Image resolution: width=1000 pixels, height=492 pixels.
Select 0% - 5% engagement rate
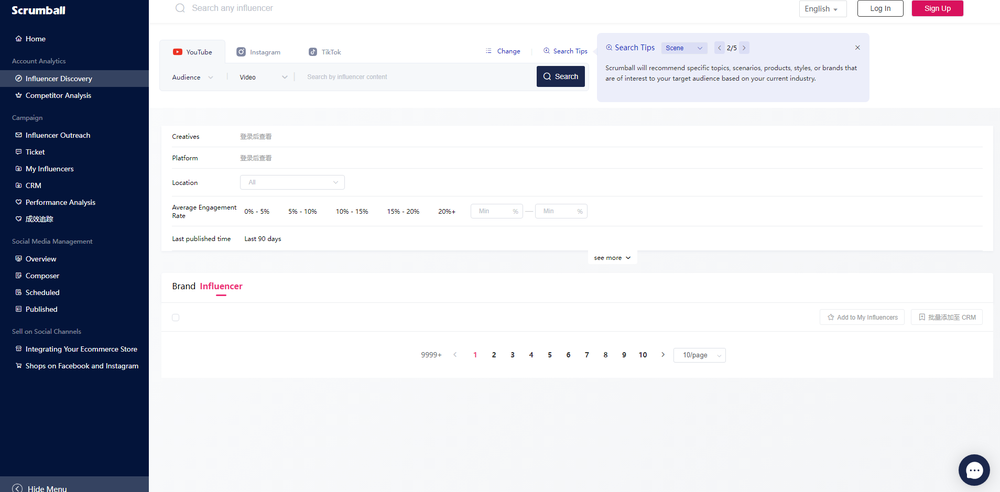pos(257,211)
